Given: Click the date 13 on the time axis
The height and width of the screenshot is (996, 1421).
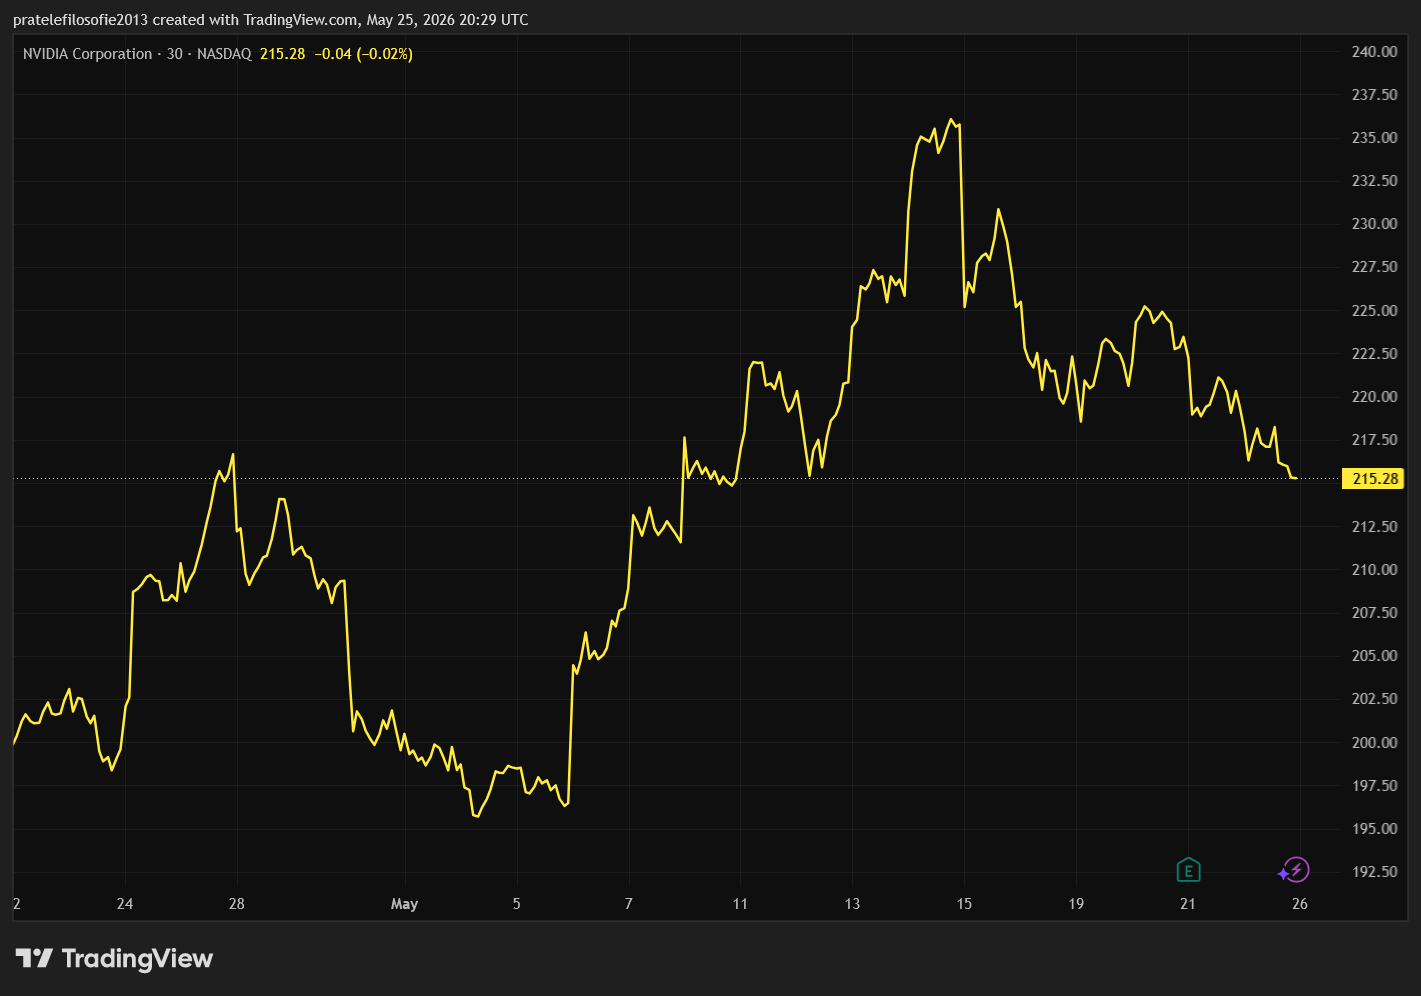Looking at the screenshot, I should pos(852,904).
